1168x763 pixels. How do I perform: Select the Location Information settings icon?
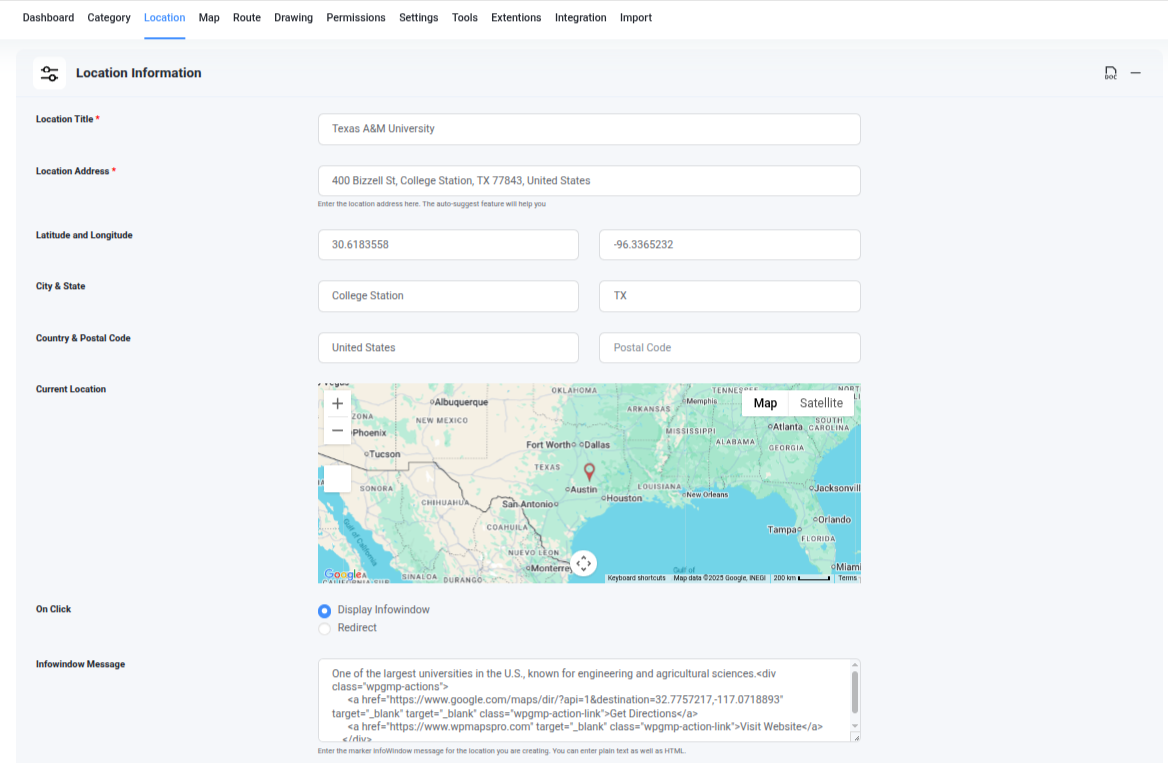coord(49,73)
